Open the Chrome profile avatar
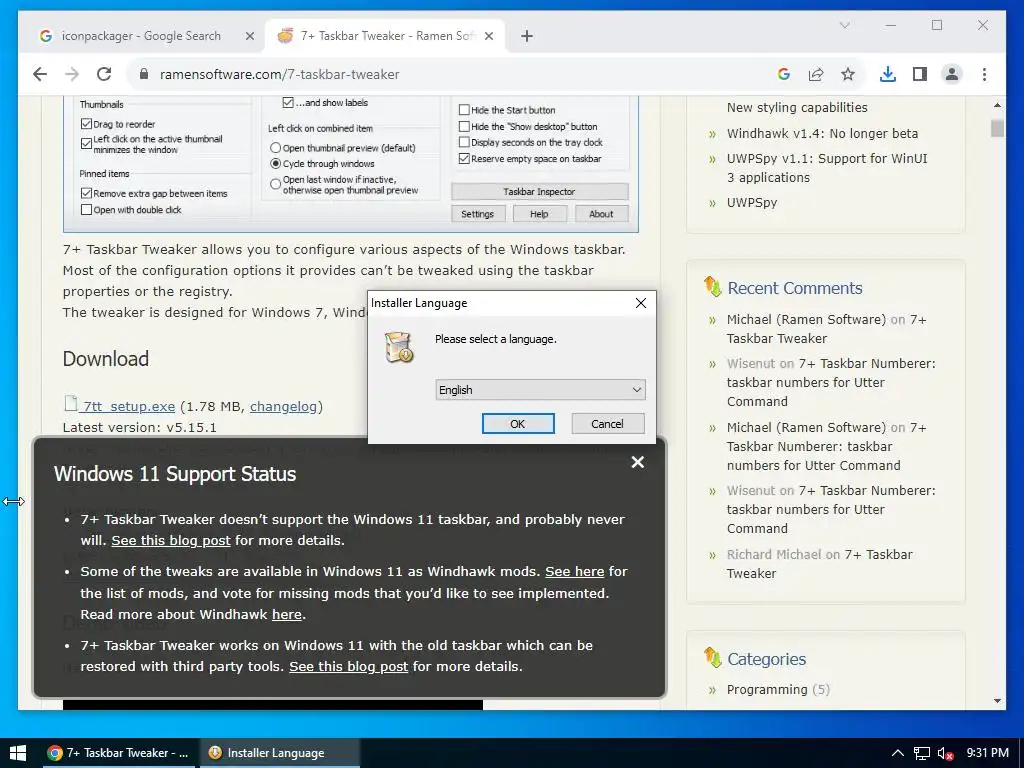Screen dimensions: 1024x768 coord(952,74)
